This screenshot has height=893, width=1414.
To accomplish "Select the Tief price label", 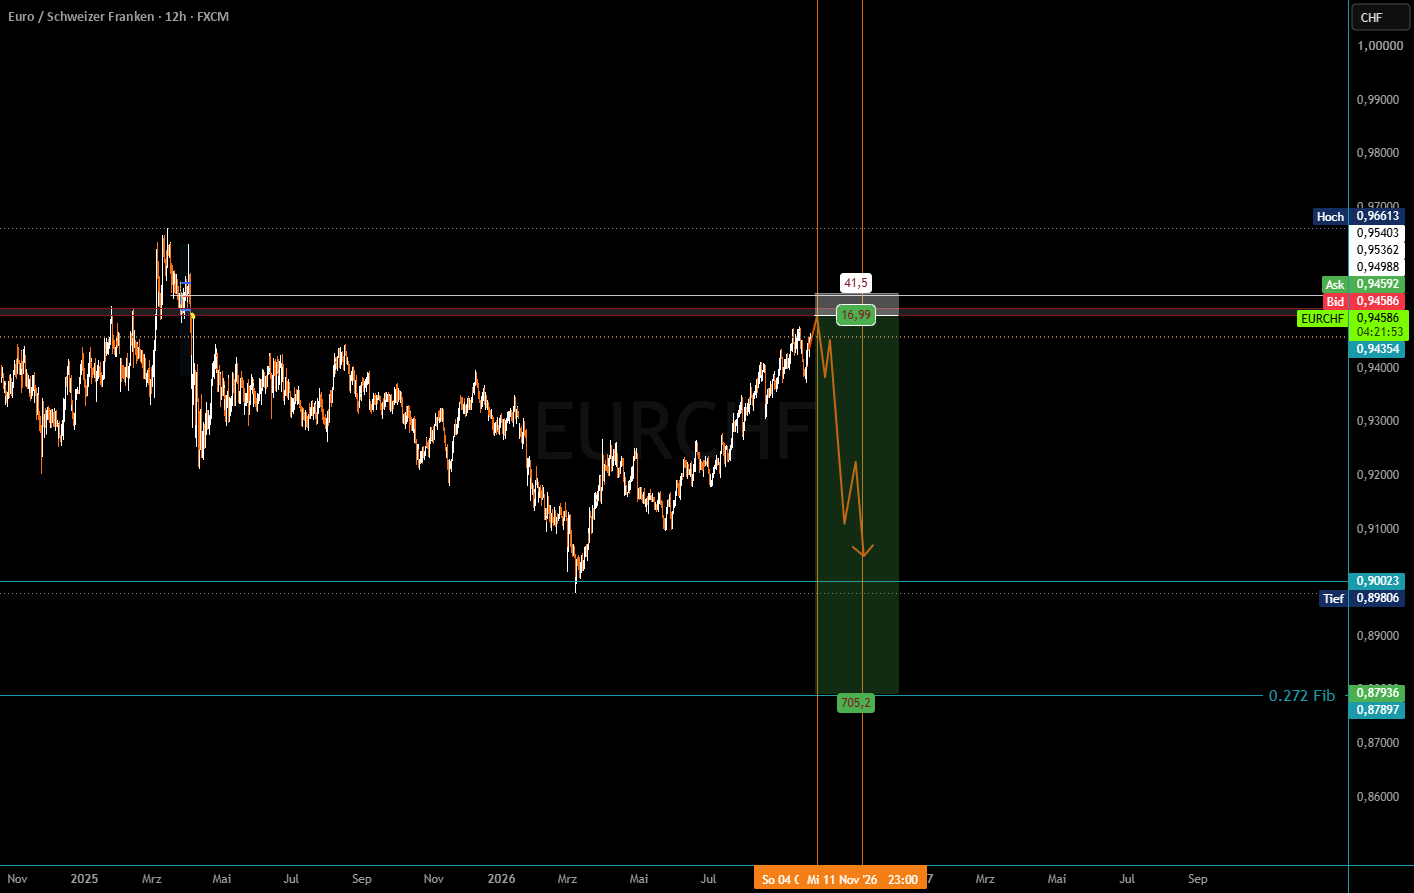I will (1333, 598).
